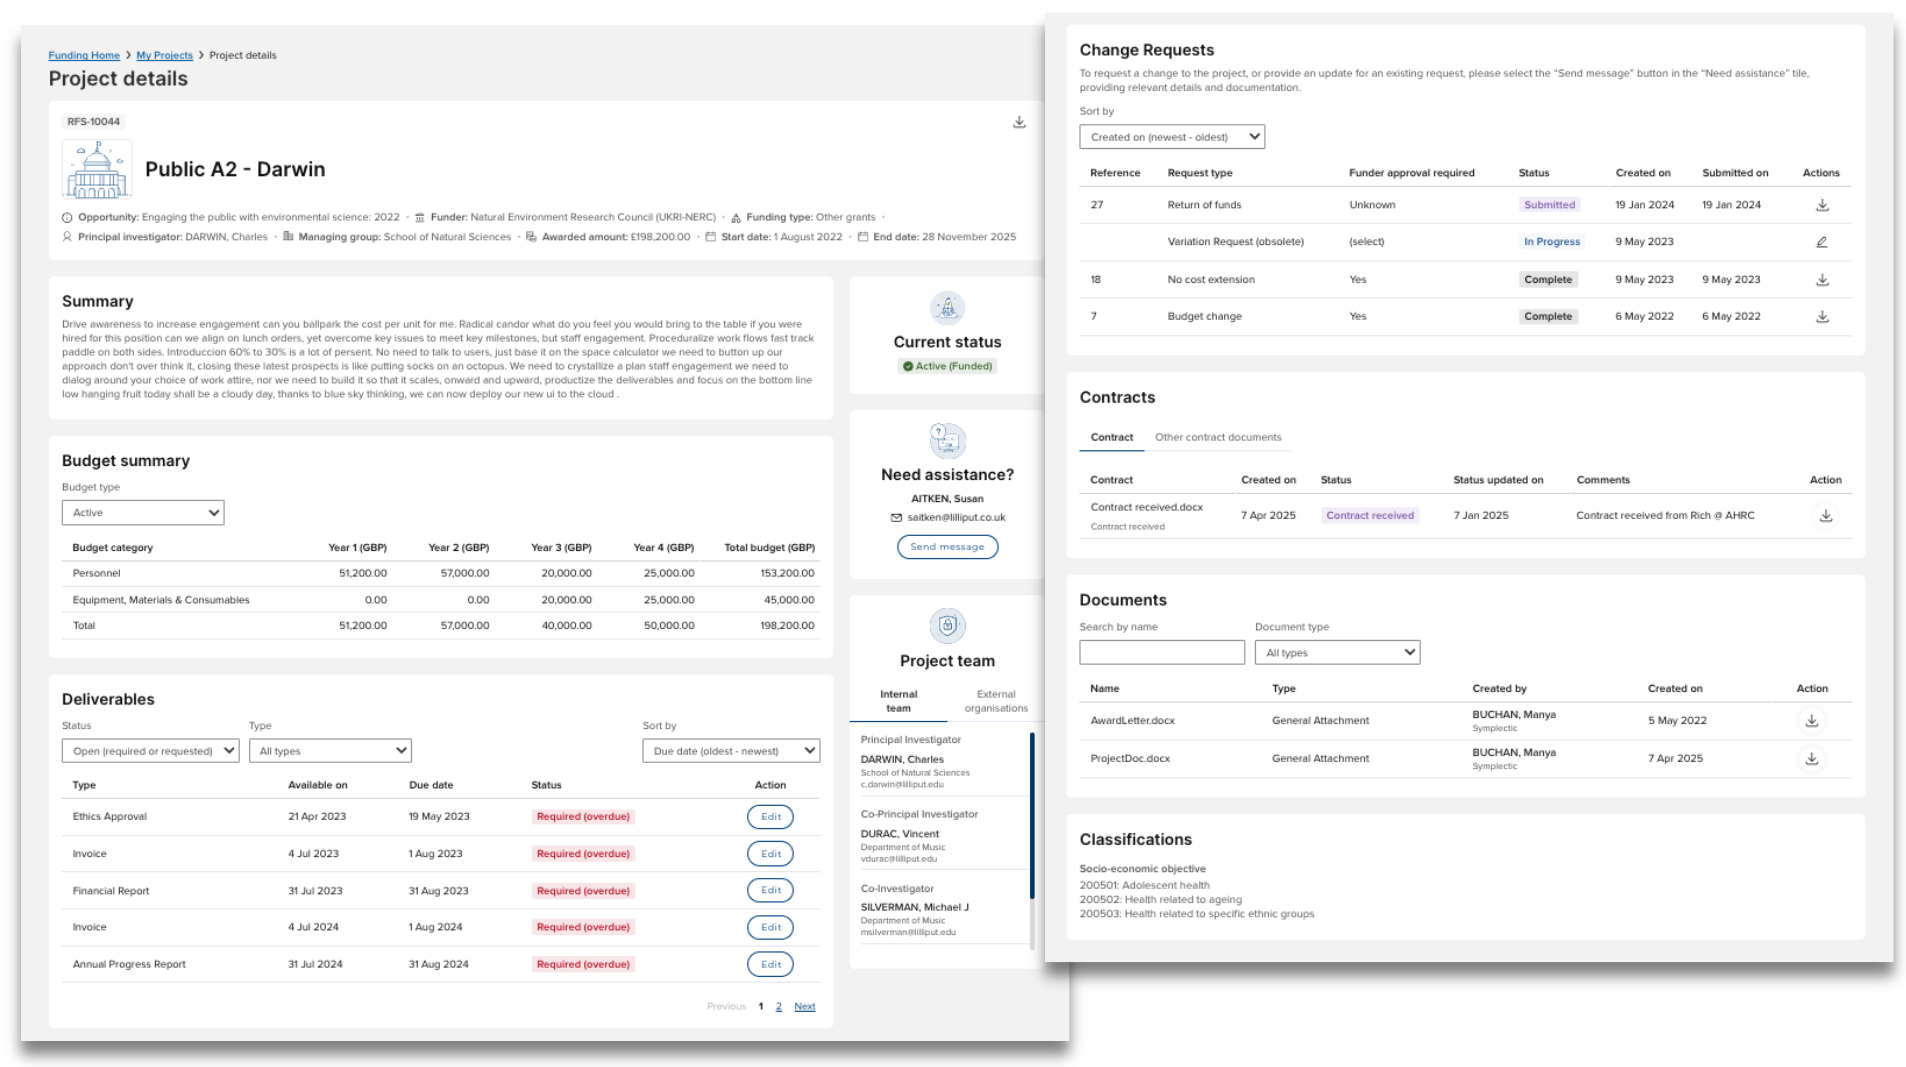
Task: Click the calendar icon beside Start date
Action: tap(710, 237)
